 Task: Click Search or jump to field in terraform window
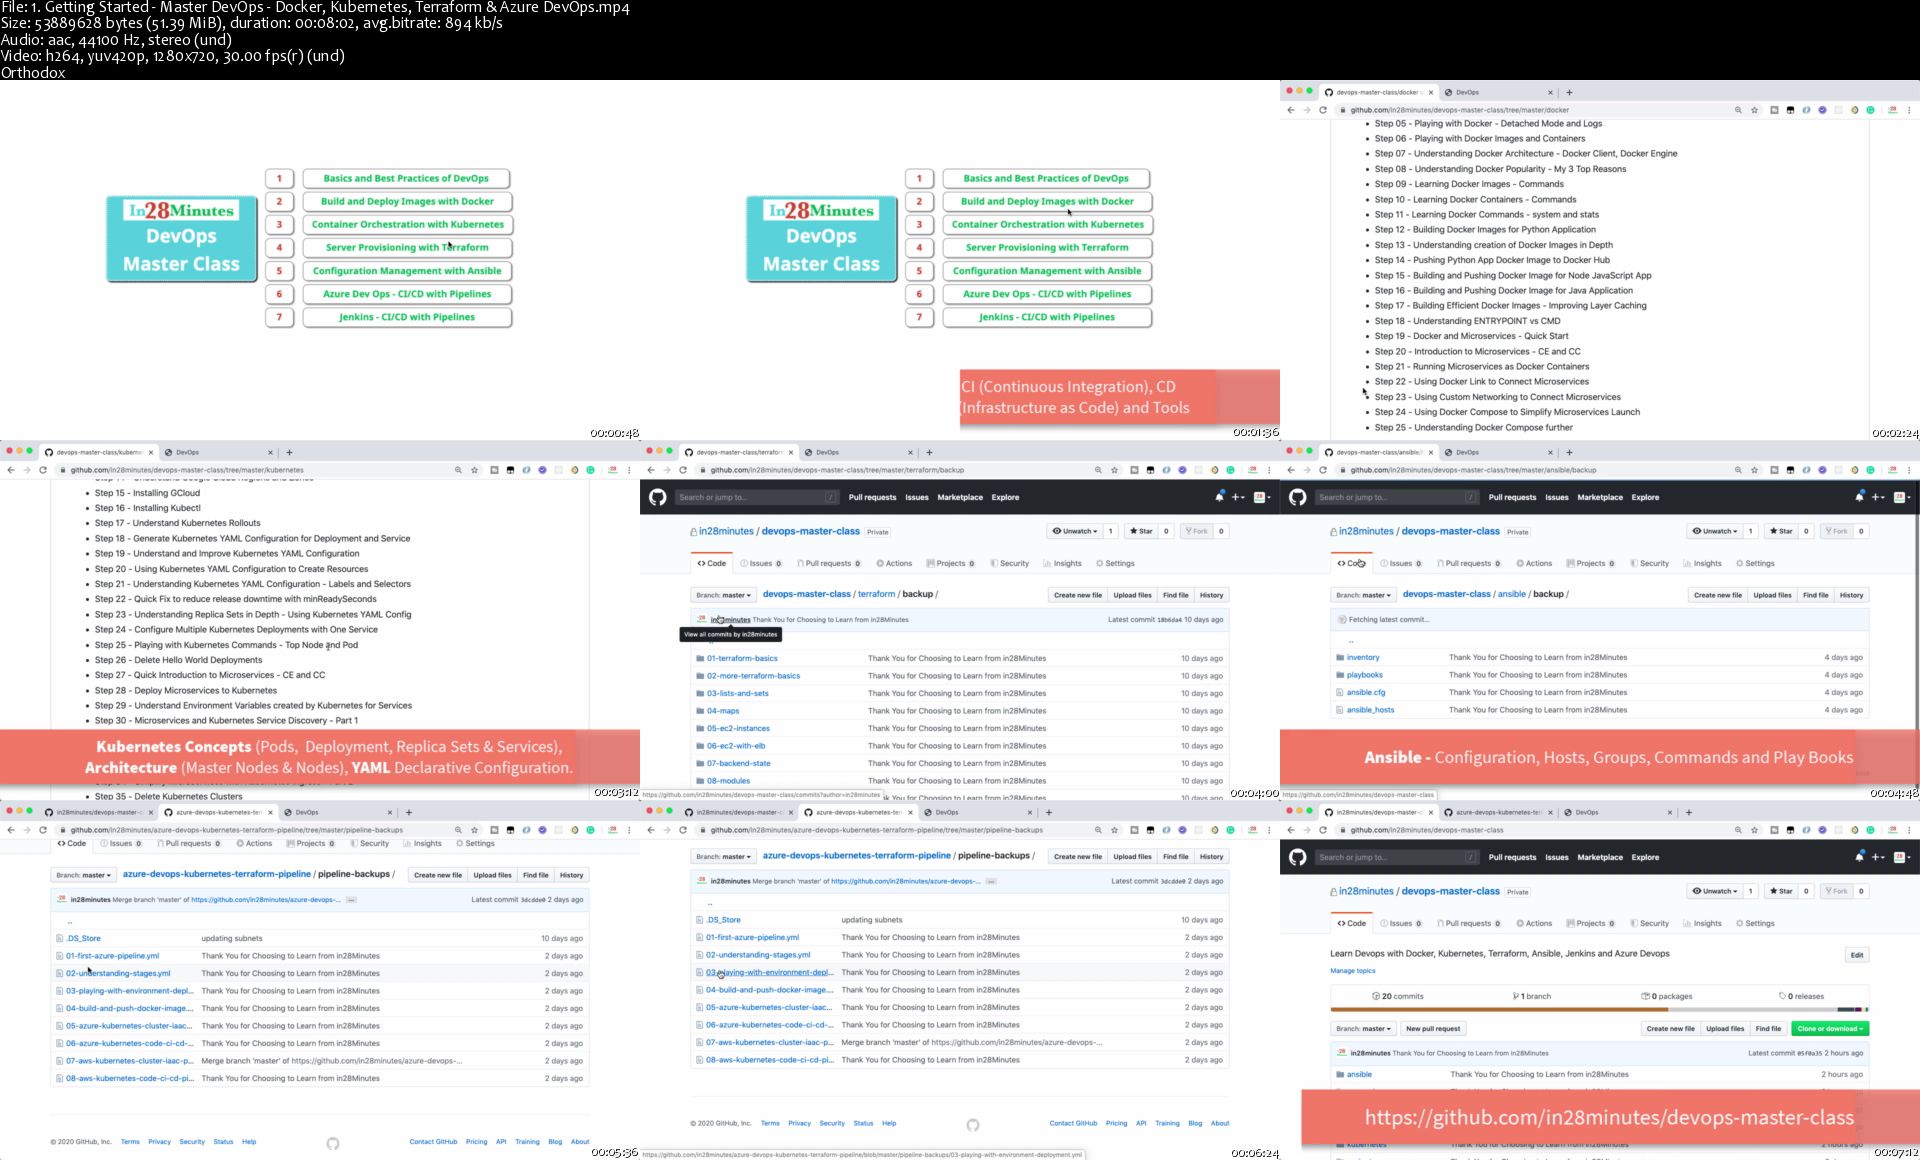(757, 497)
